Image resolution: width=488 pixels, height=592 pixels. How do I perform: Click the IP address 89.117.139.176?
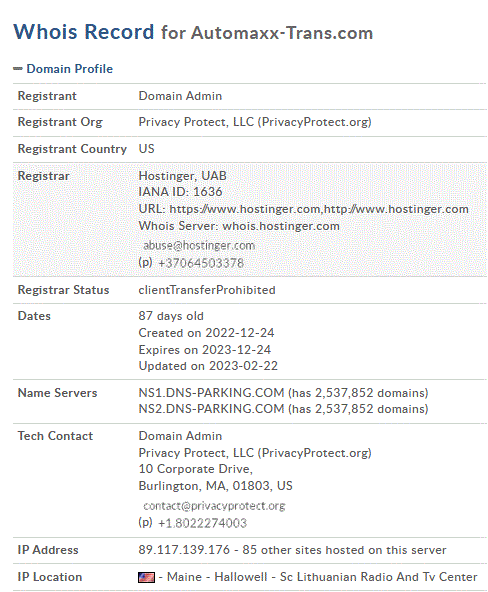point(184,550)
